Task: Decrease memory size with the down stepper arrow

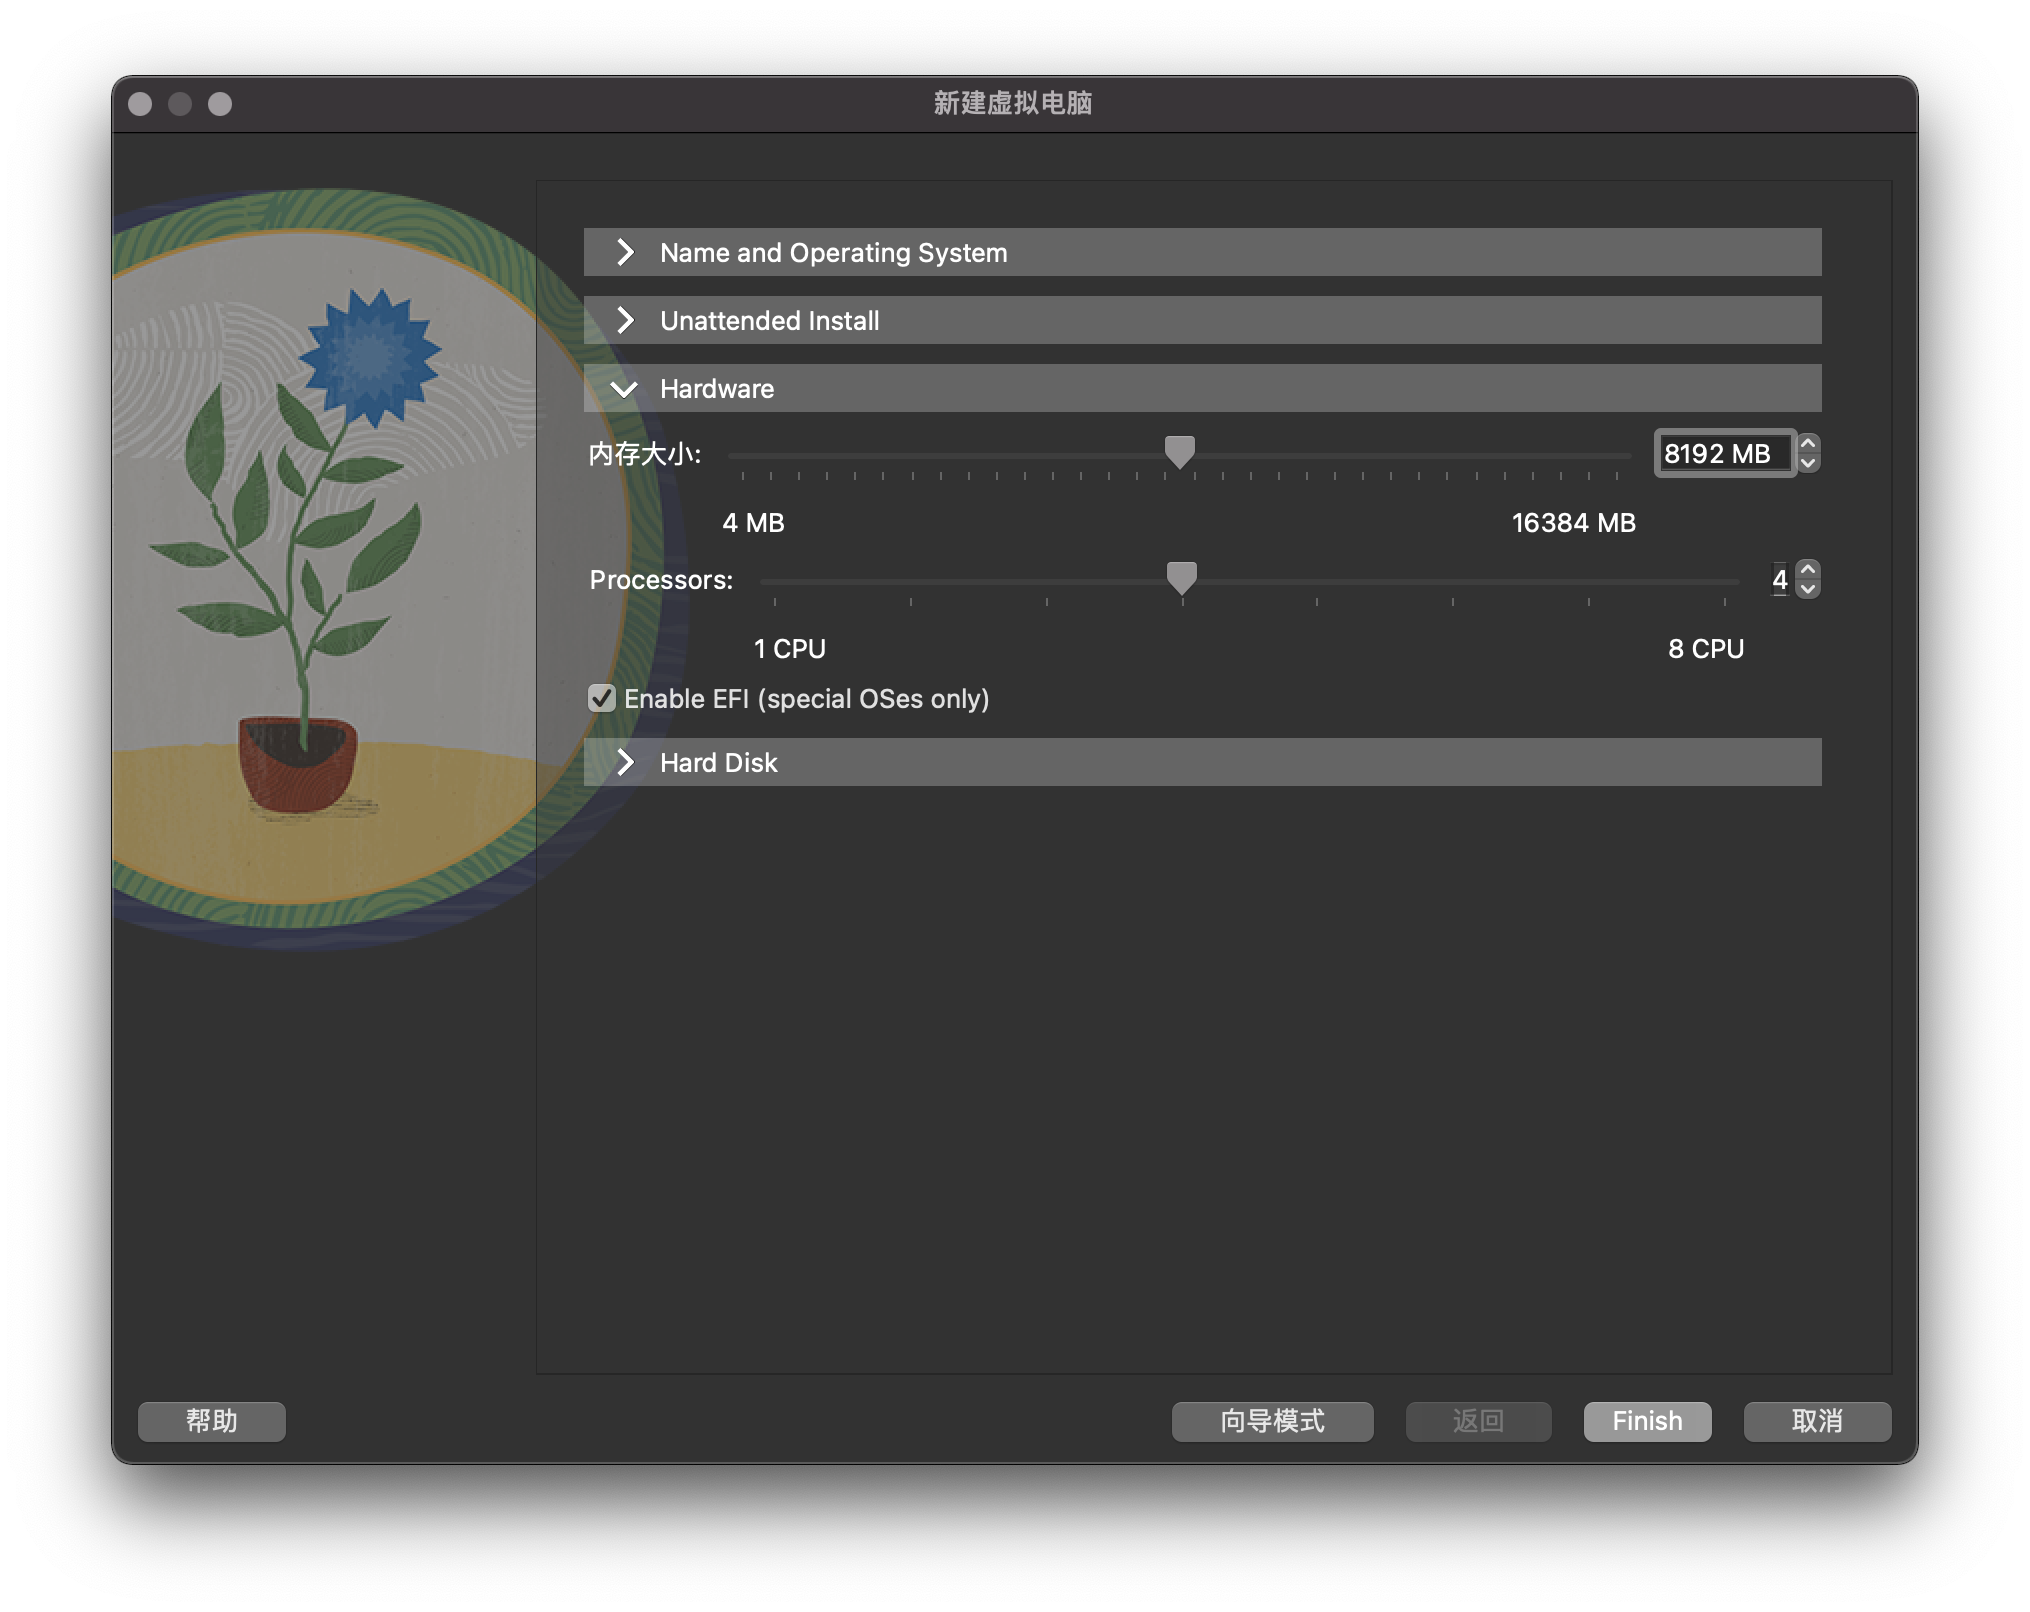Action: pos(1808,464)
